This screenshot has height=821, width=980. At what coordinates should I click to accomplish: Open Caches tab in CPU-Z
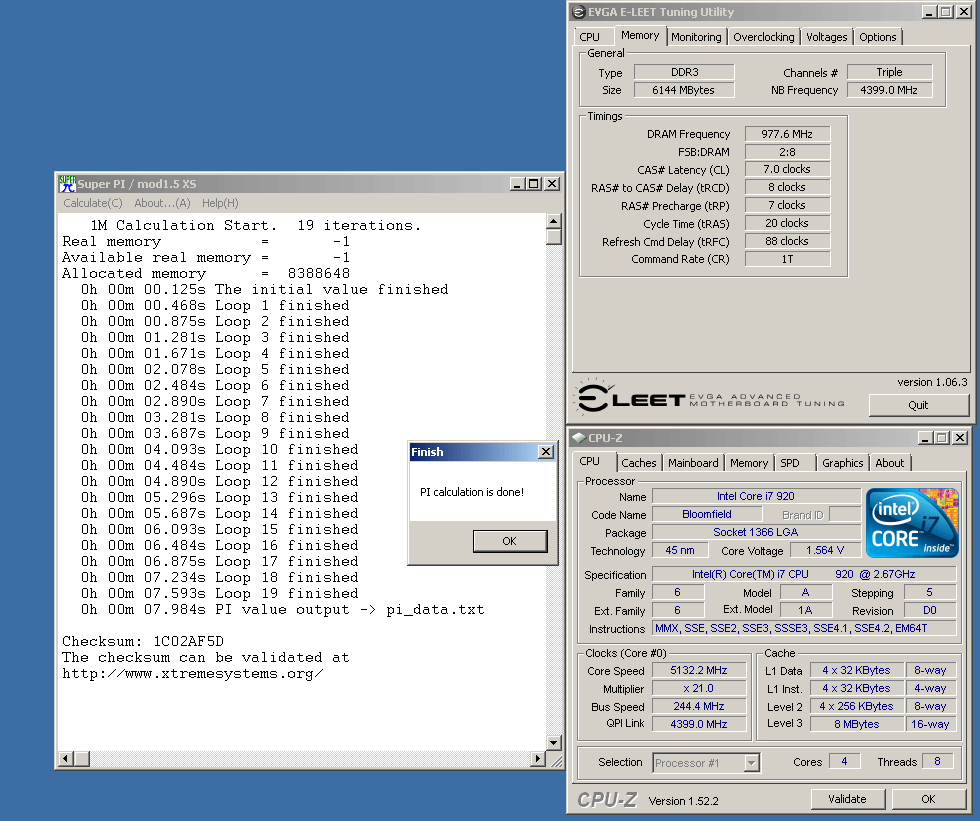tap(639, 463)
